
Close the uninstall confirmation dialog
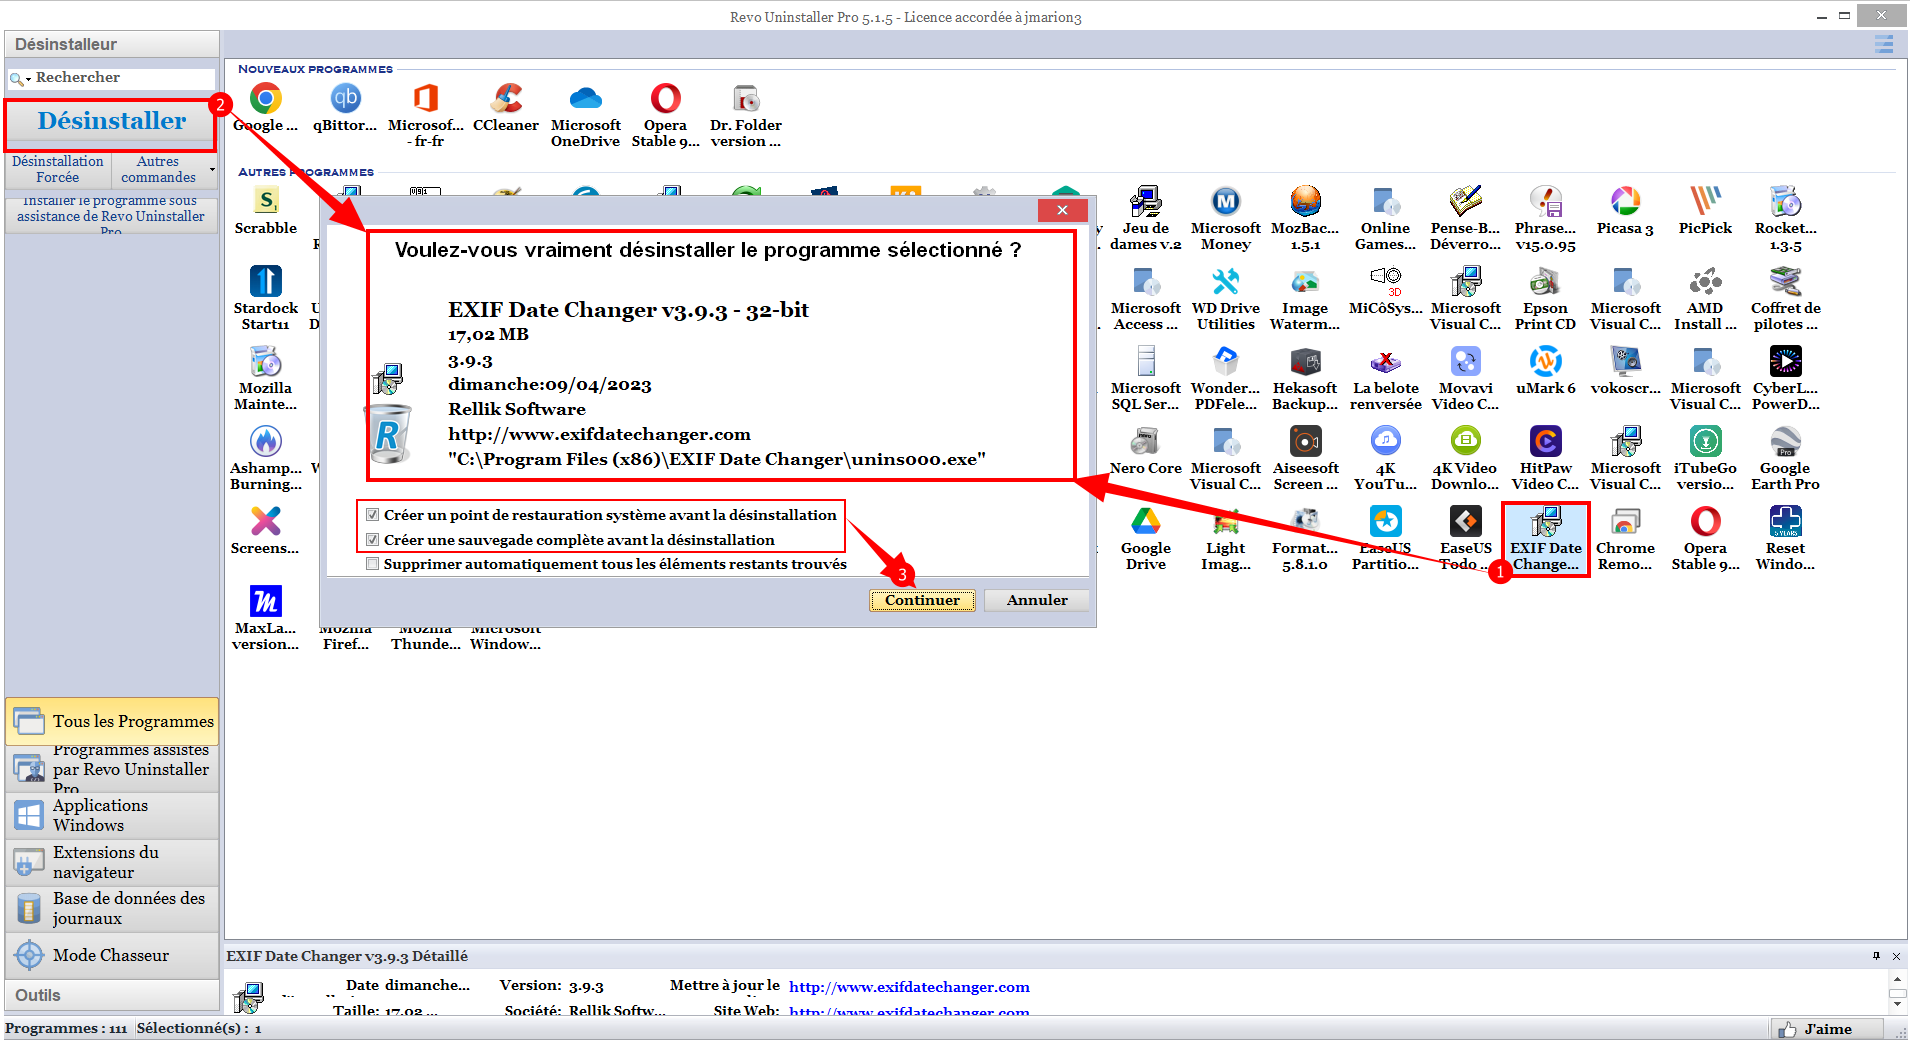1062,210
